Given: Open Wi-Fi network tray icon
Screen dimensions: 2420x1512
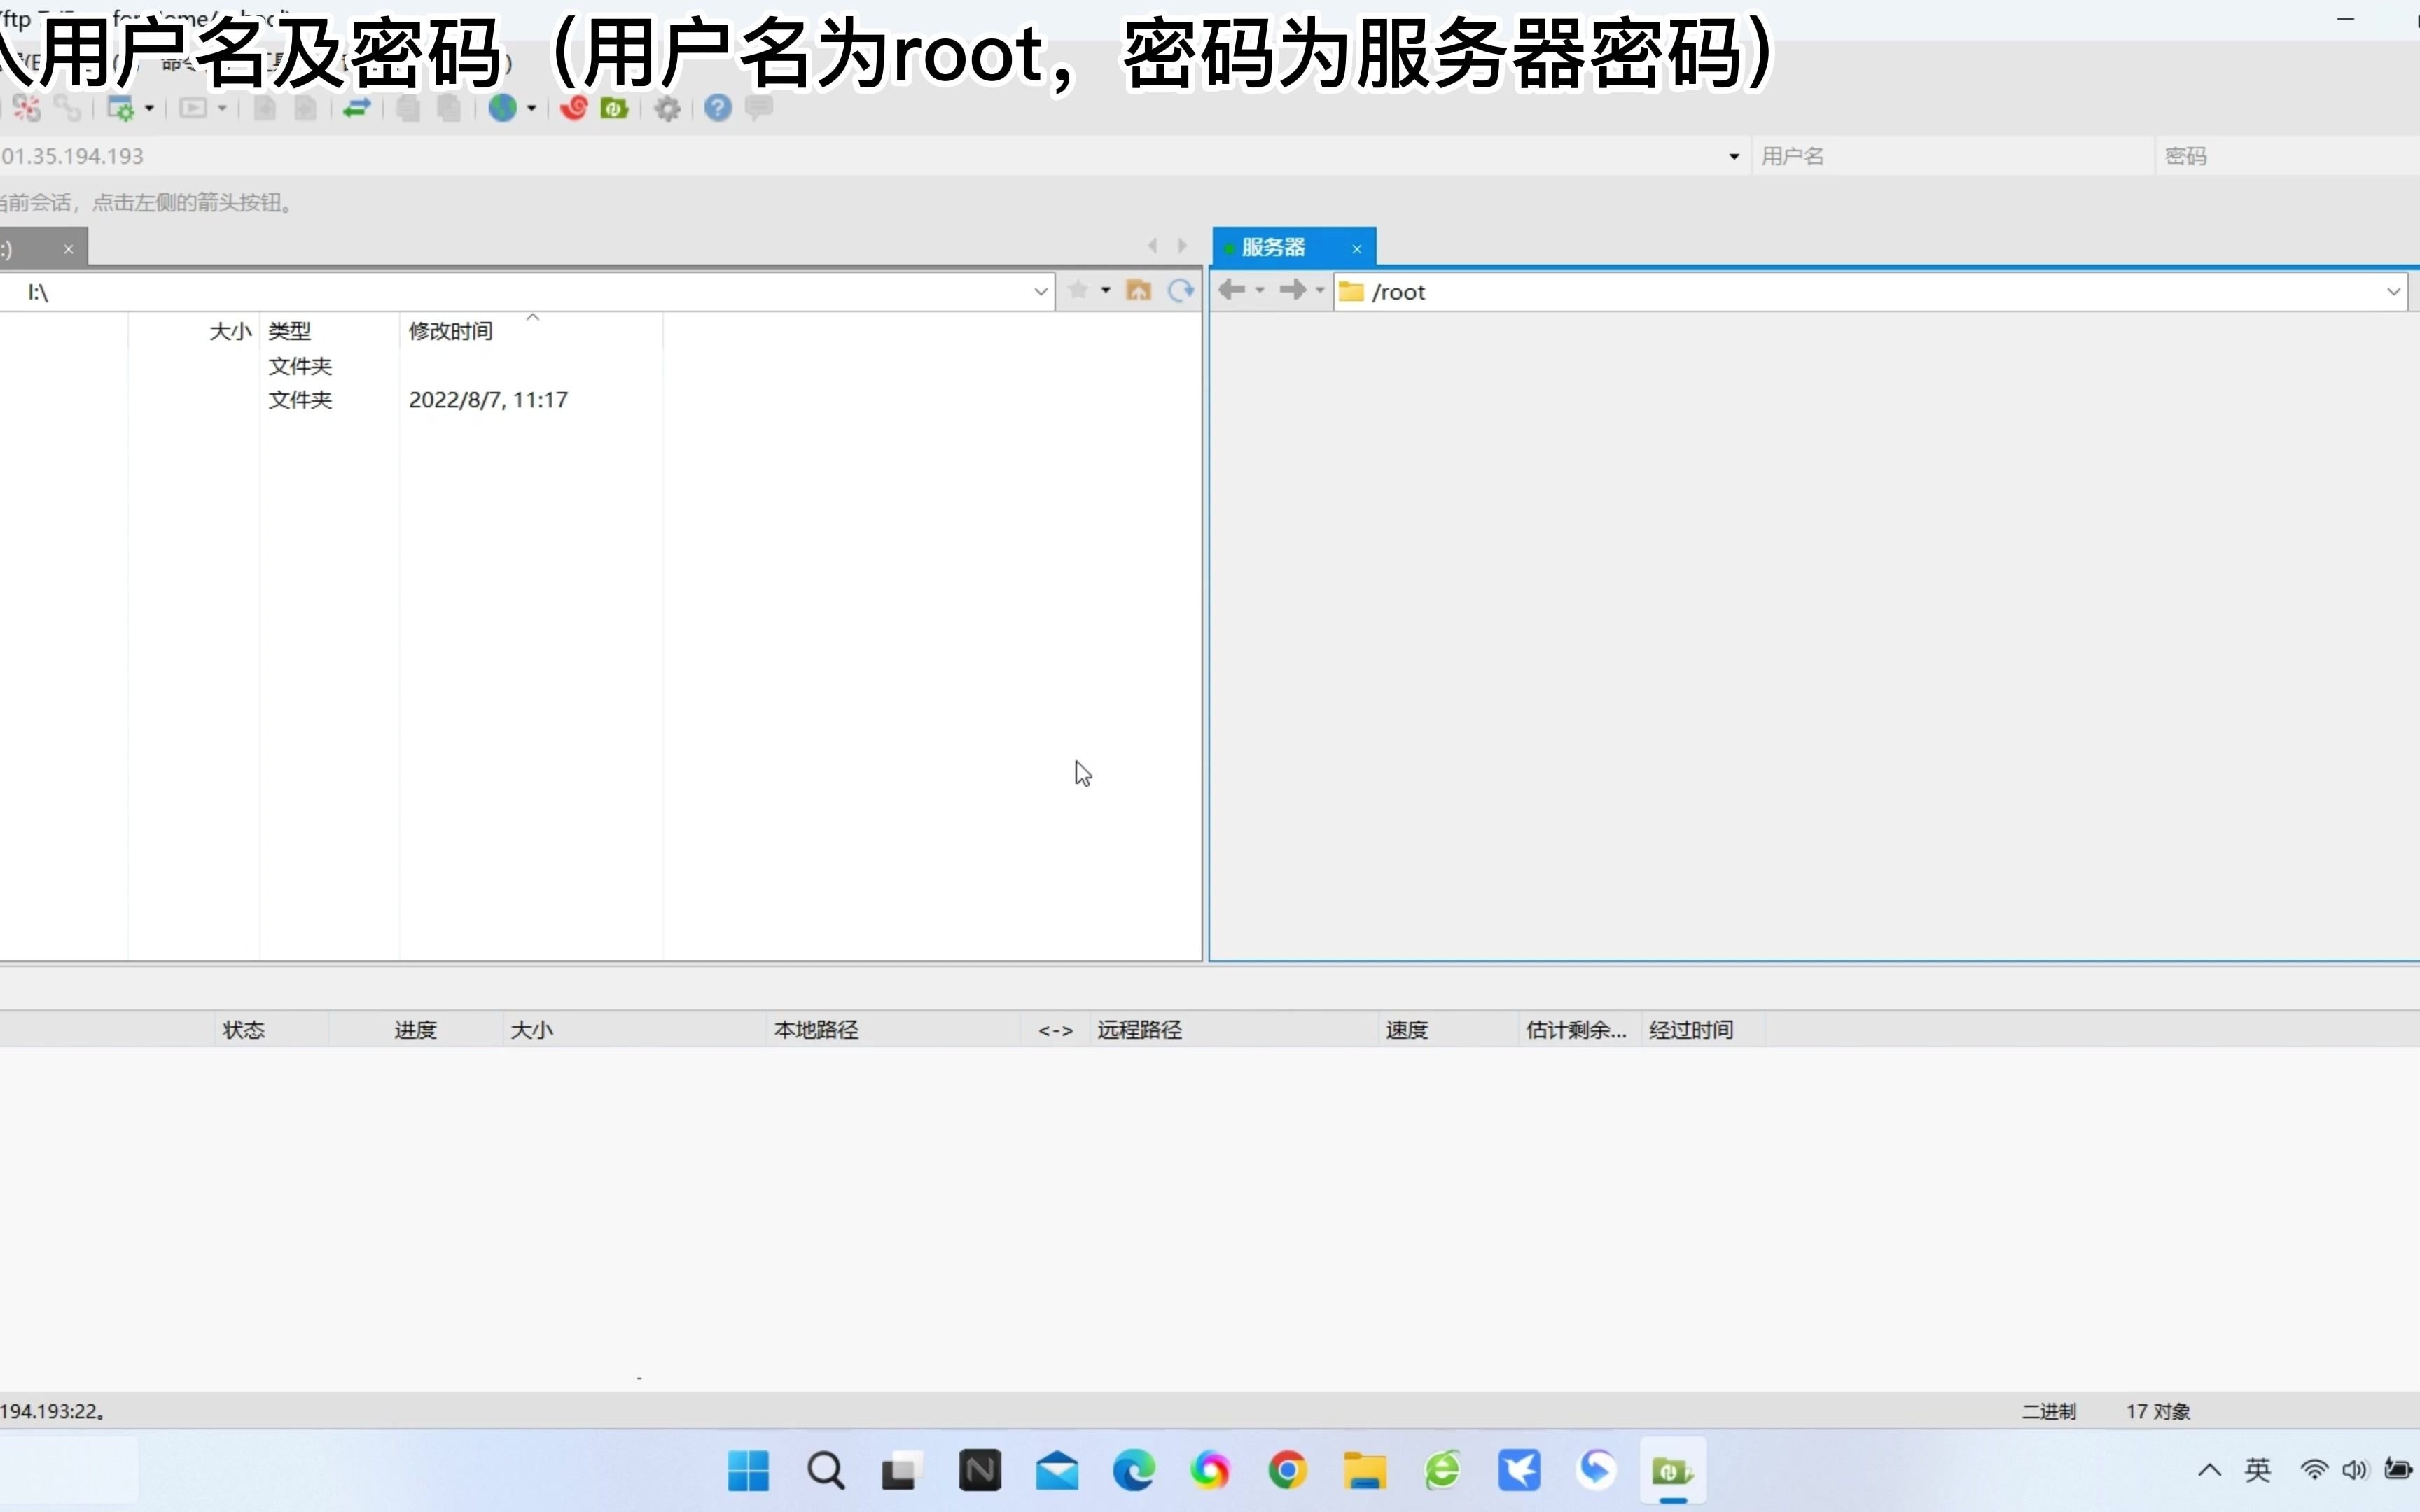Looking at the screenshot, I should click(x=2314, y=1470).
